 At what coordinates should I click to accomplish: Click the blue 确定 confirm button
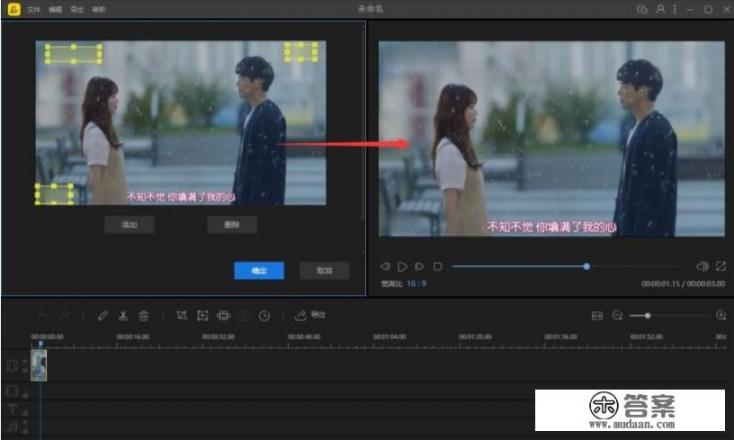259,270
